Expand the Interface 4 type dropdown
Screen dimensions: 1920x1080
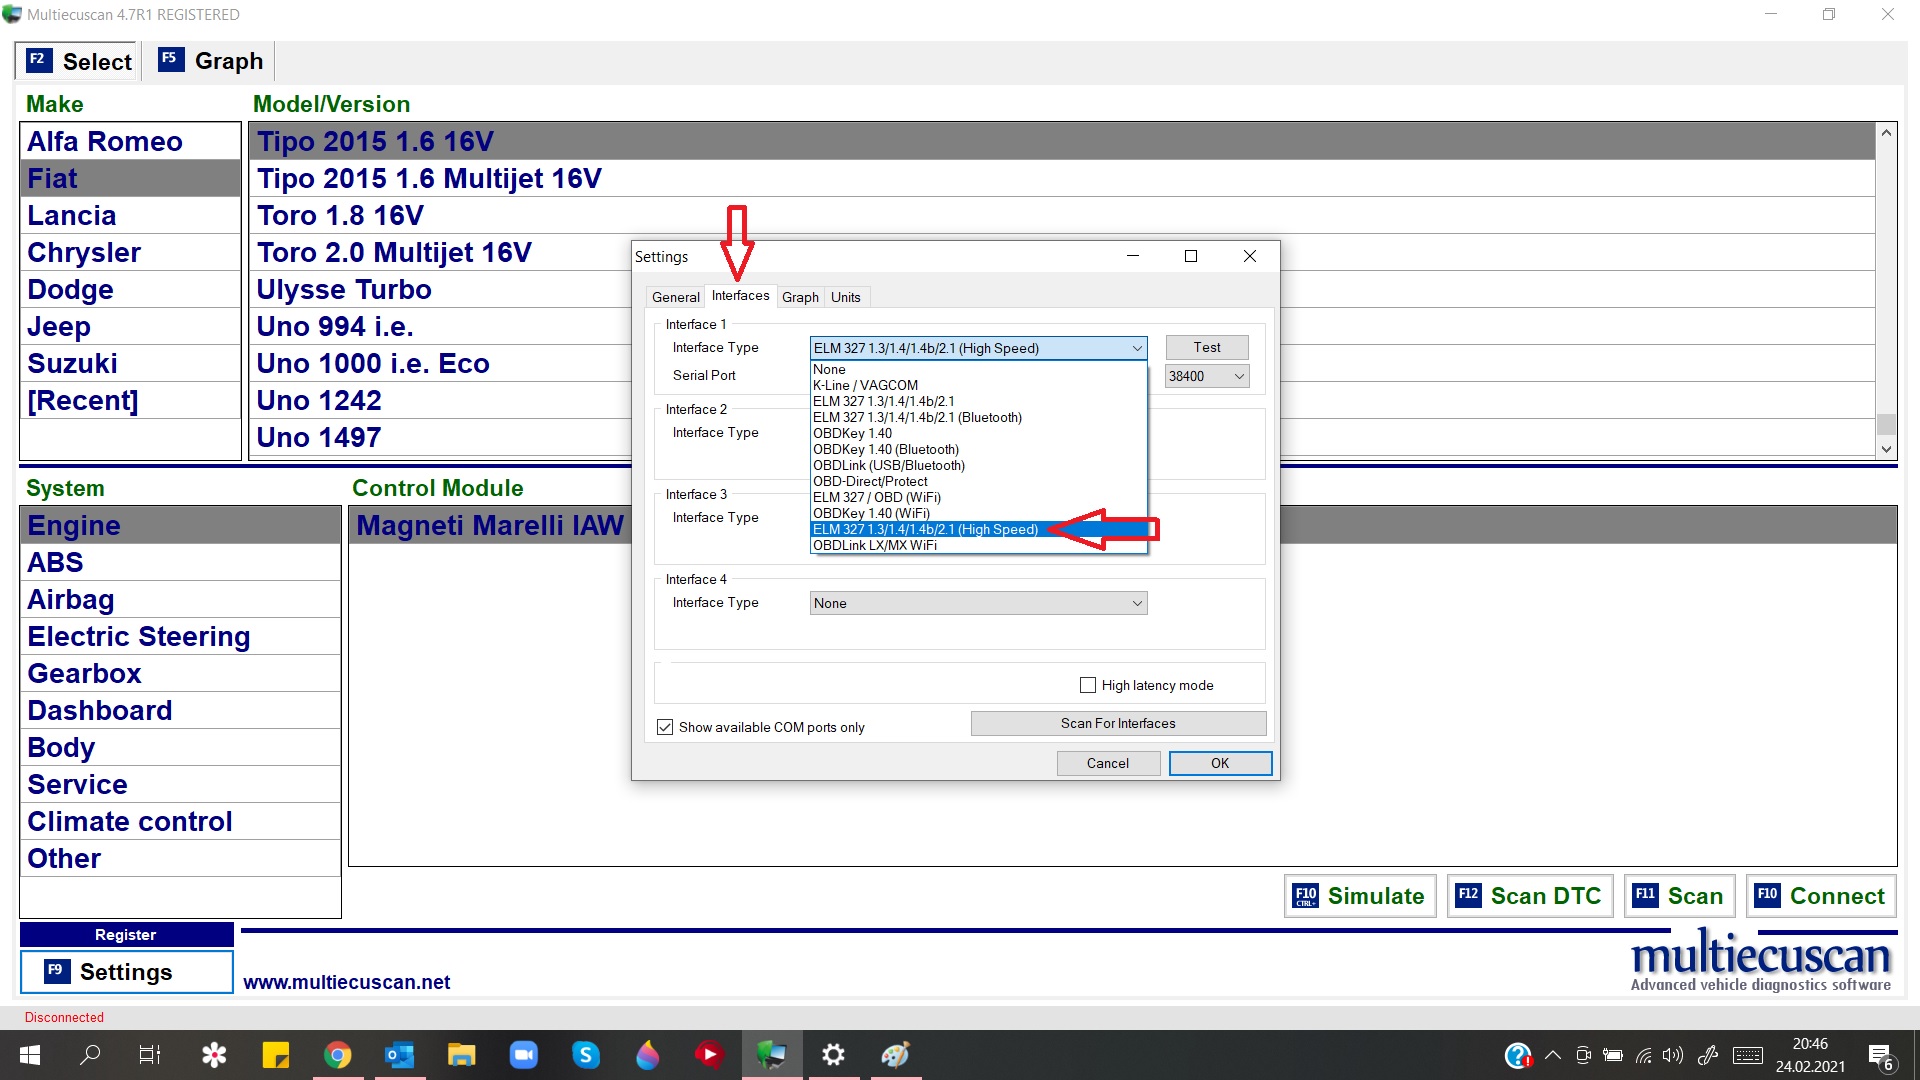pyautogui.click(x=978, y=603)
